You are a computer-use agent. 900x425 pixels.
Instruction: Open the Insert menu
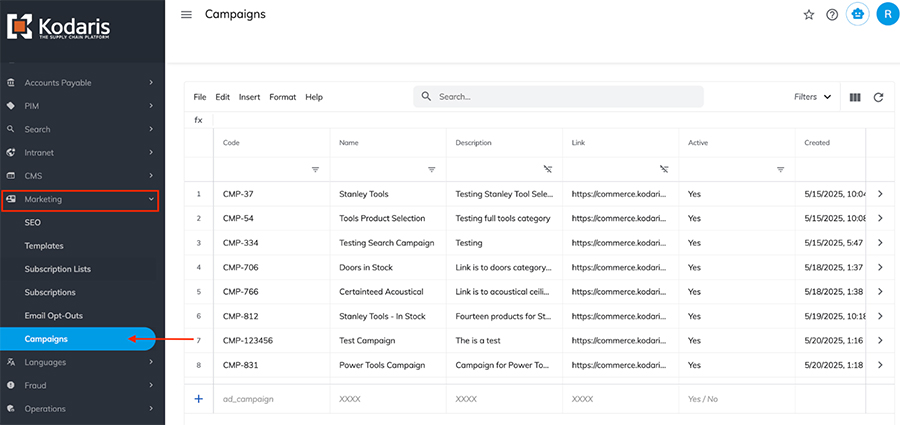250,97
